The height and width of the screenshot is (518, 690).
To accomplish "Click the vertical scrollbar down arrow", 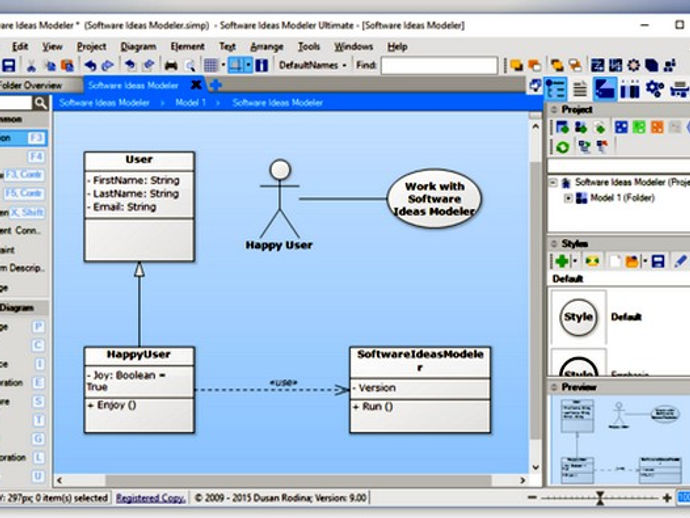I will [x=536, y=467].
